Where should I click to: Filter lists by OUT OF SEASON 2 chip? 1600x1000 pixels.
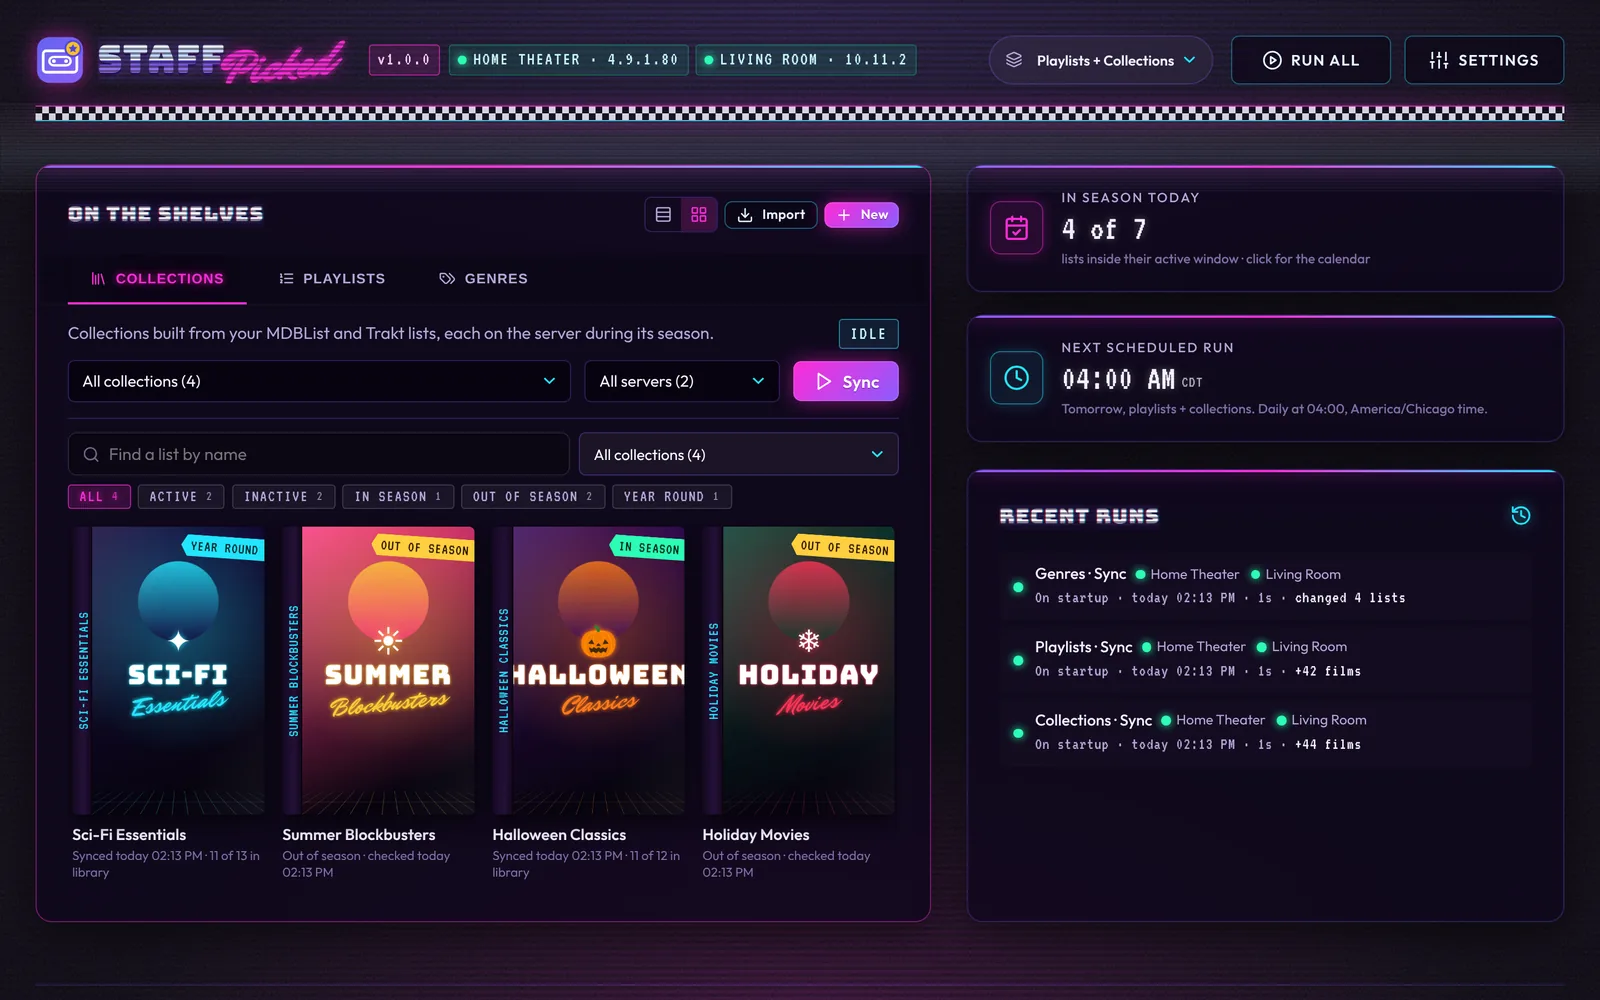(x=533, y=497)
